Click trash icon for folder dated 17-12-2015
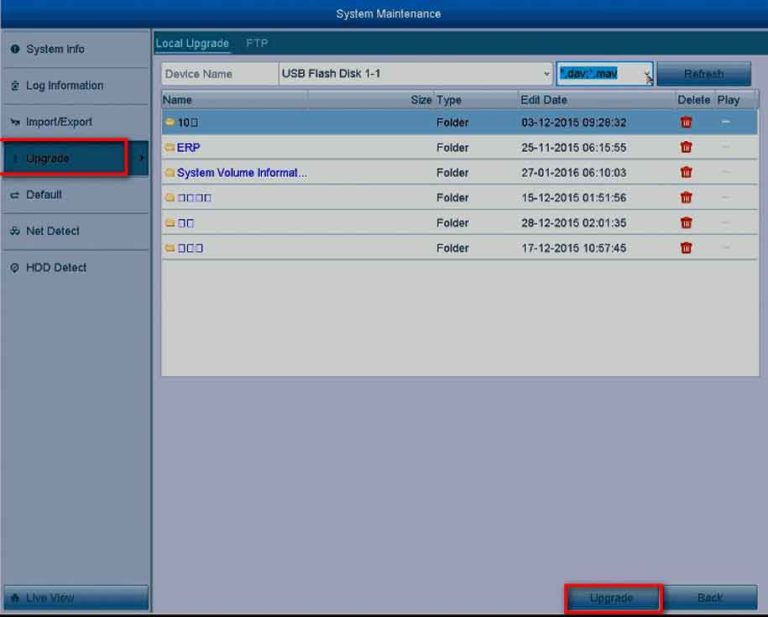Viewport: 768px width, 617px height. (x=686, y=248)
